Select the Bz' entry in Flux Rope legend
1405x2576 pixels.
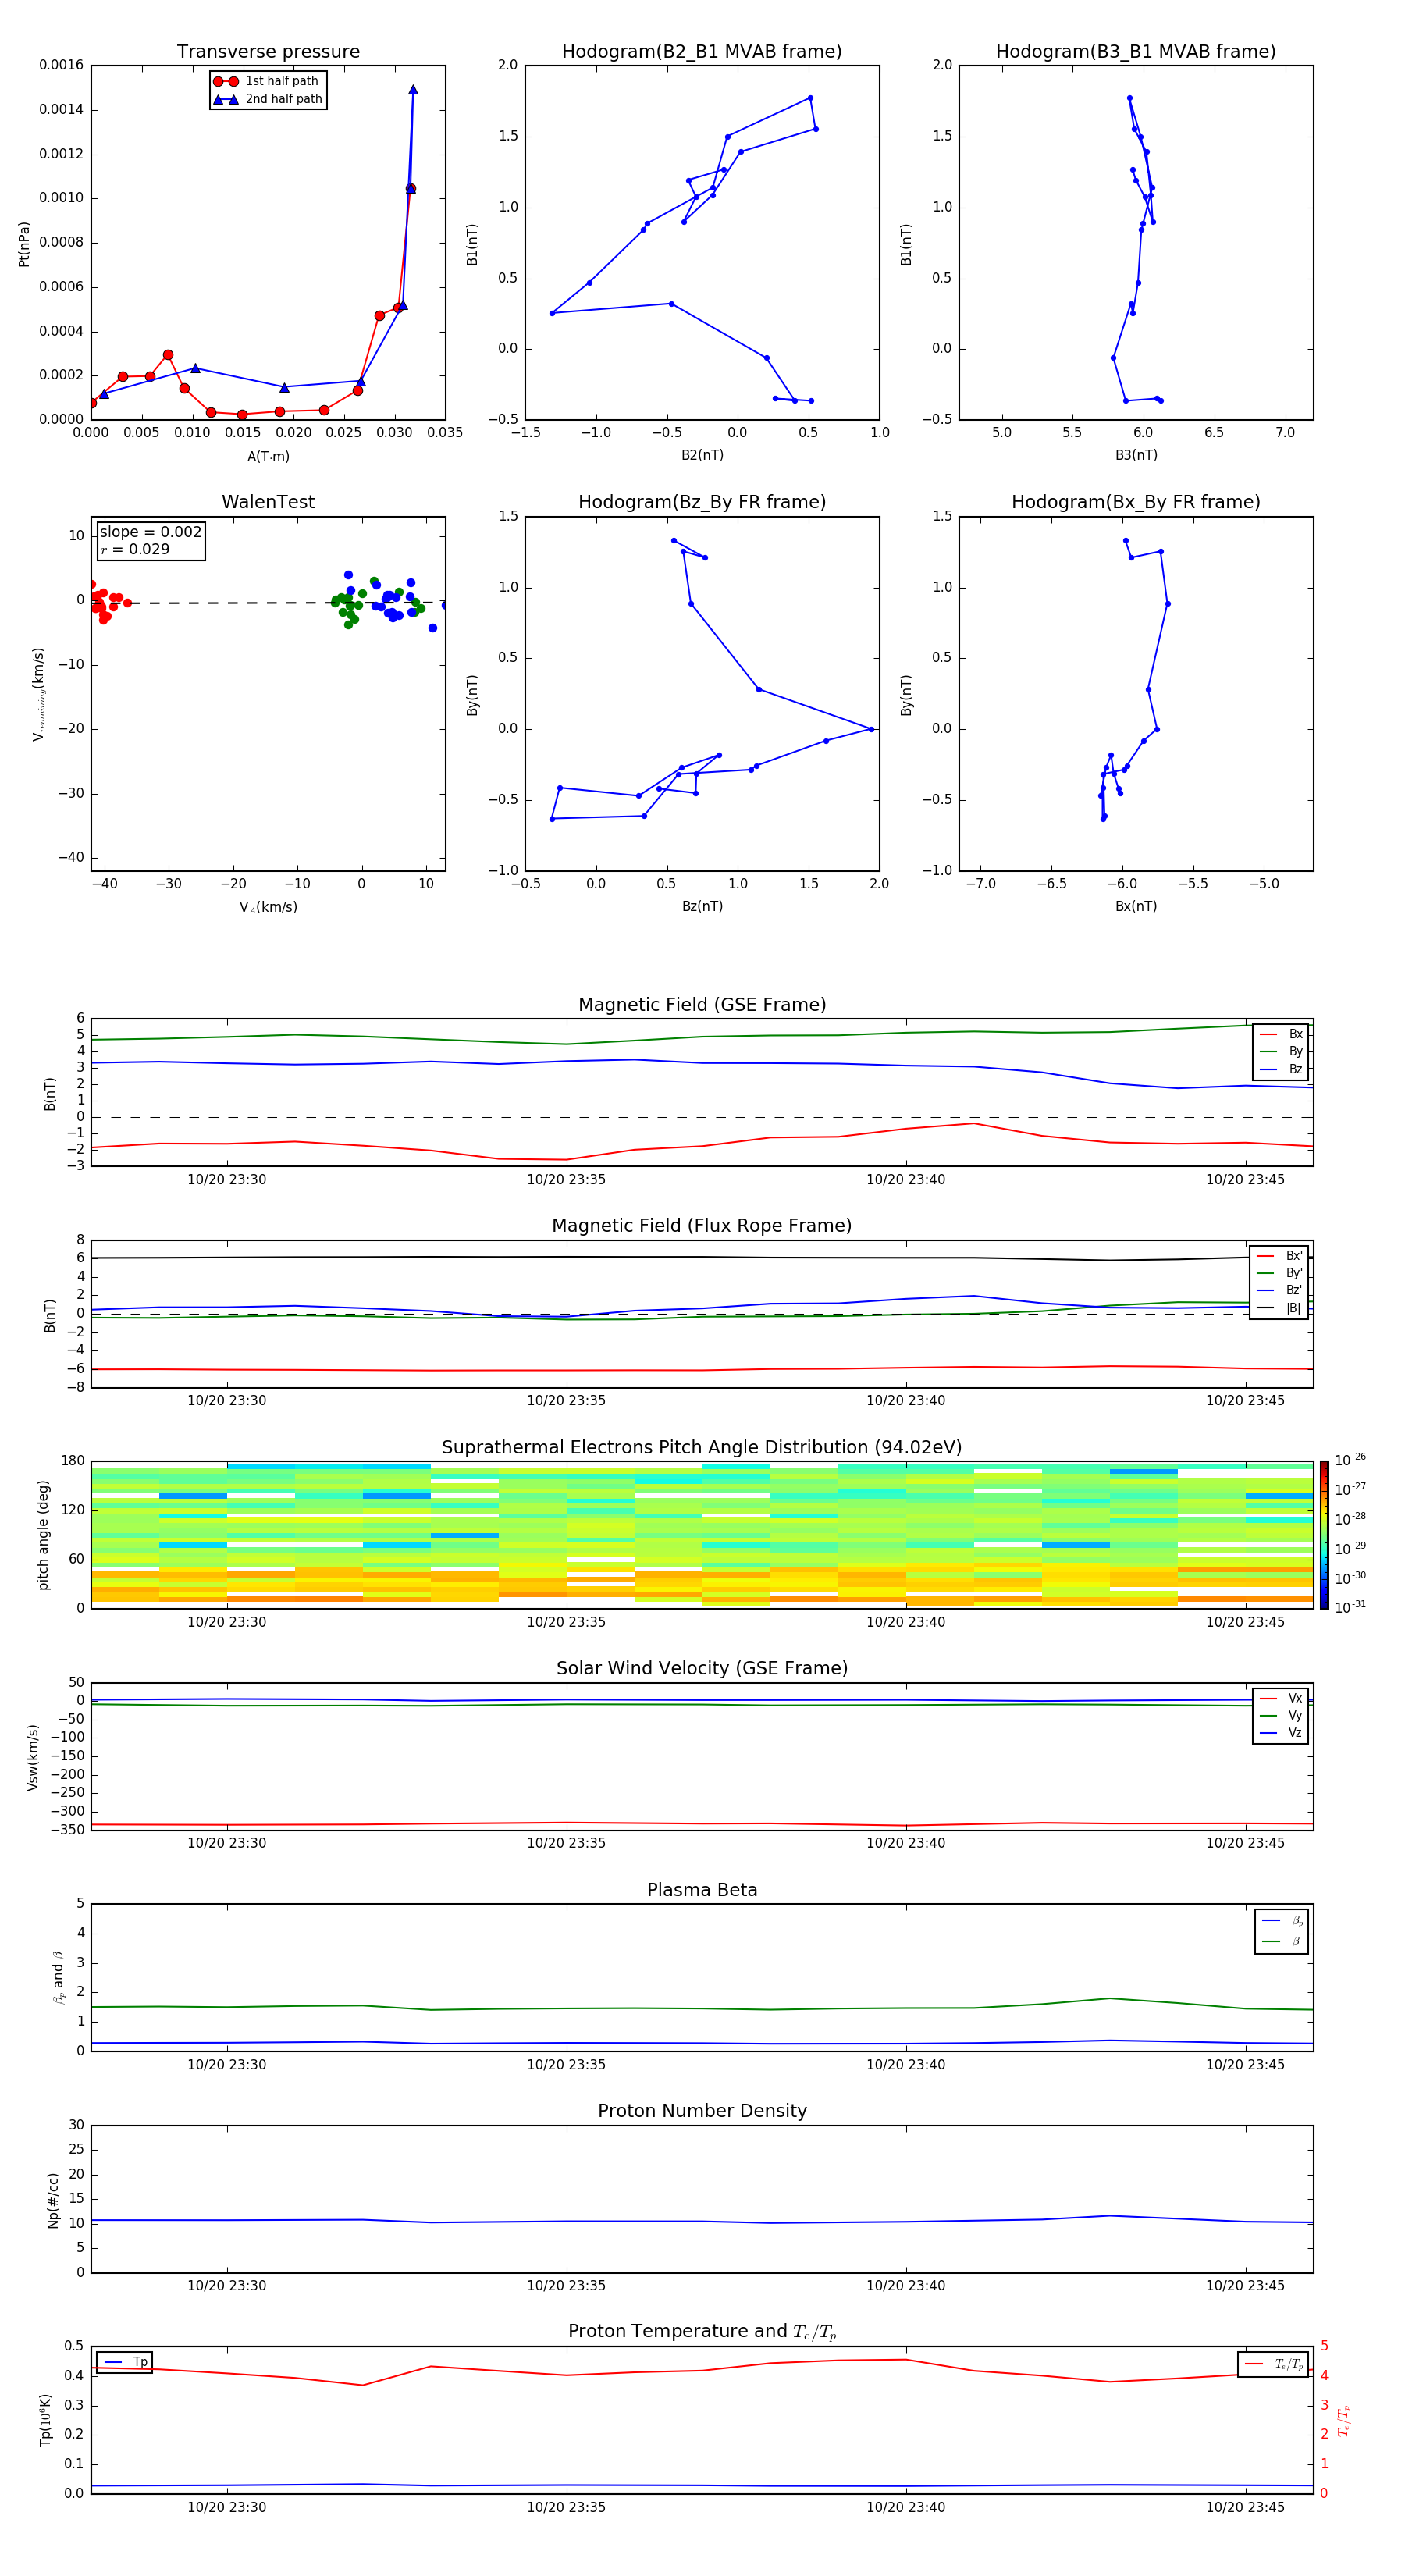pyautogui.click(x=1279, y=1291)
